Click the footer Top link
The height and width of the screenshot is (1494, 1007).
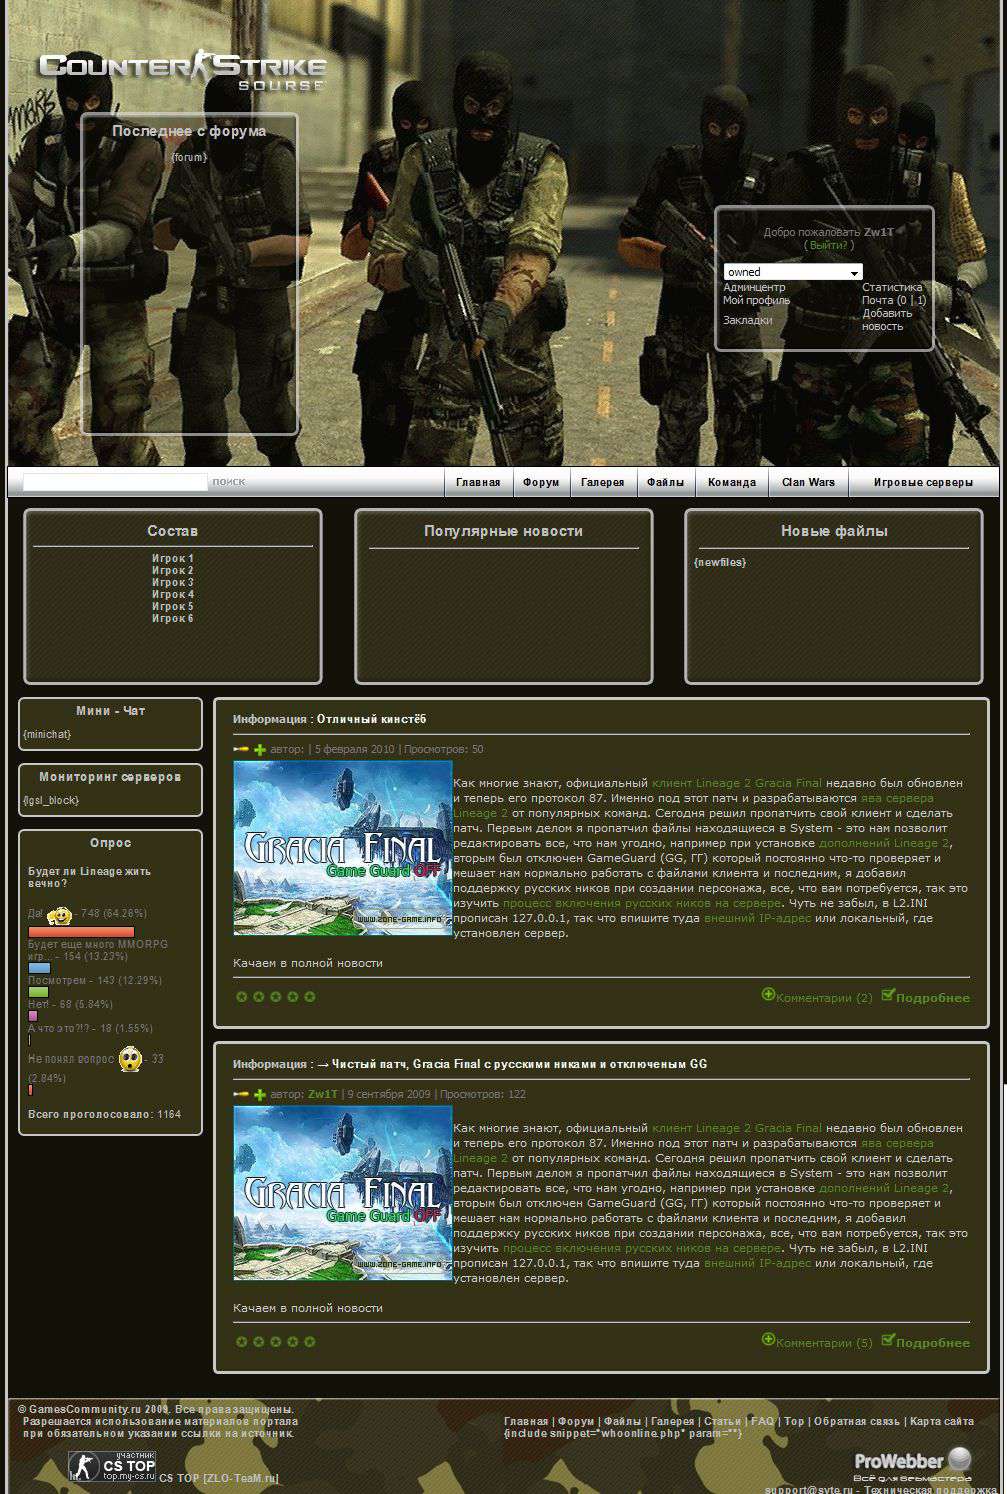794,1421
